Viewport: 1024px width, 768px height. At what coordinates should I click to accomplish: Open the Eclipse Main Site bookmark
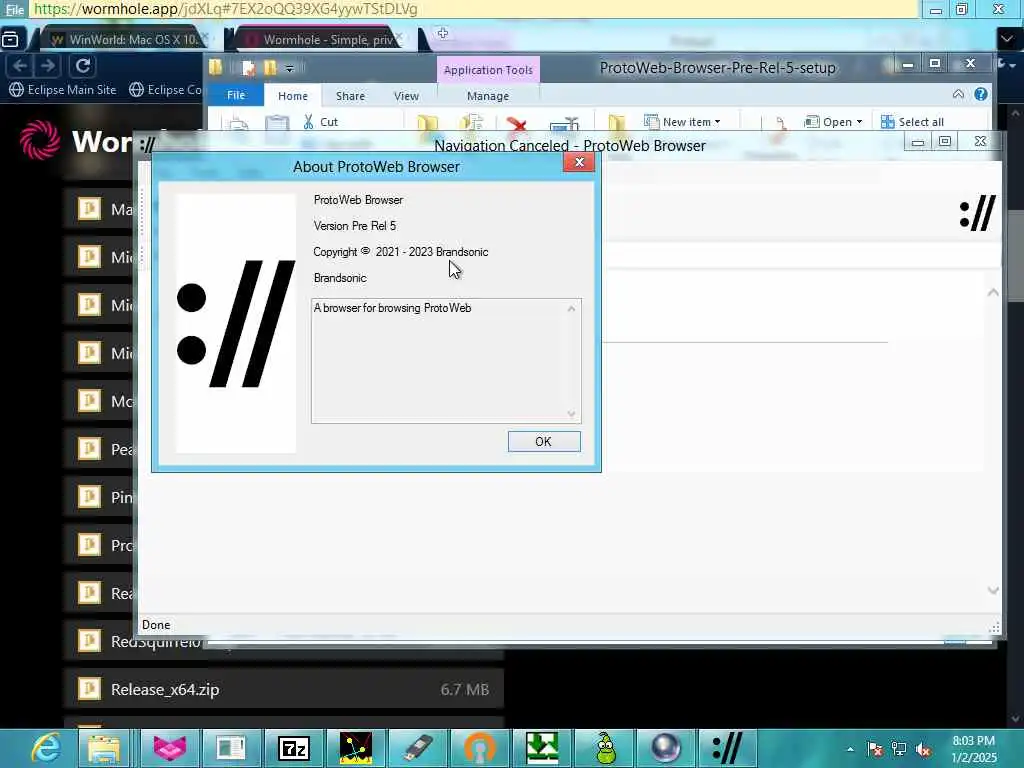coord(63,89)
